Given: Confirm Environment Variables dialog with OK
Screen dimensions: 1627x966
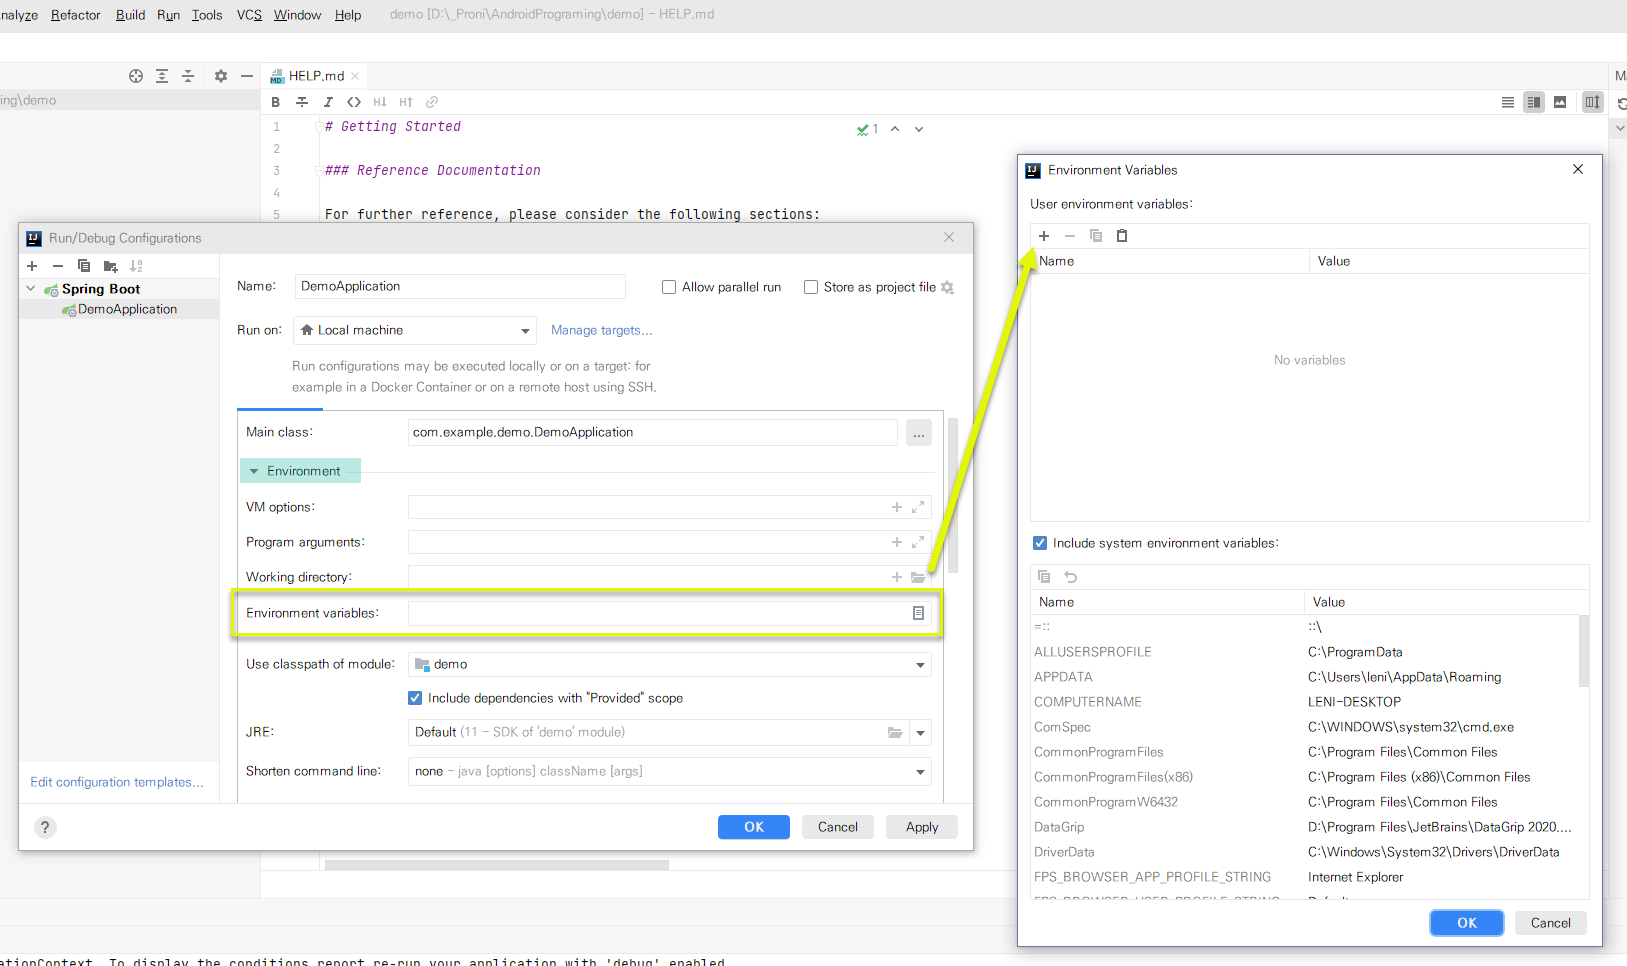Looking at the screenshot, I should pos(1467,923).
